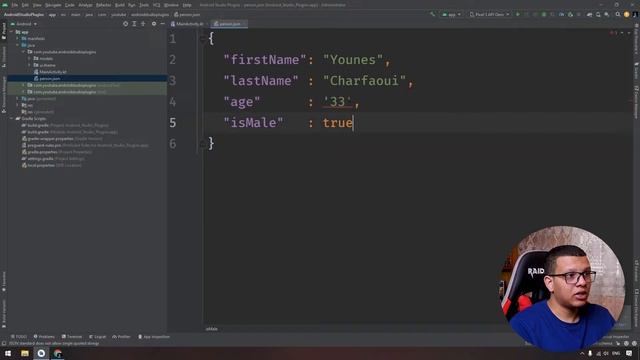This screenshot has width=640, height=360.
Task: Open the Problems tool window
Action: (44, 337)
